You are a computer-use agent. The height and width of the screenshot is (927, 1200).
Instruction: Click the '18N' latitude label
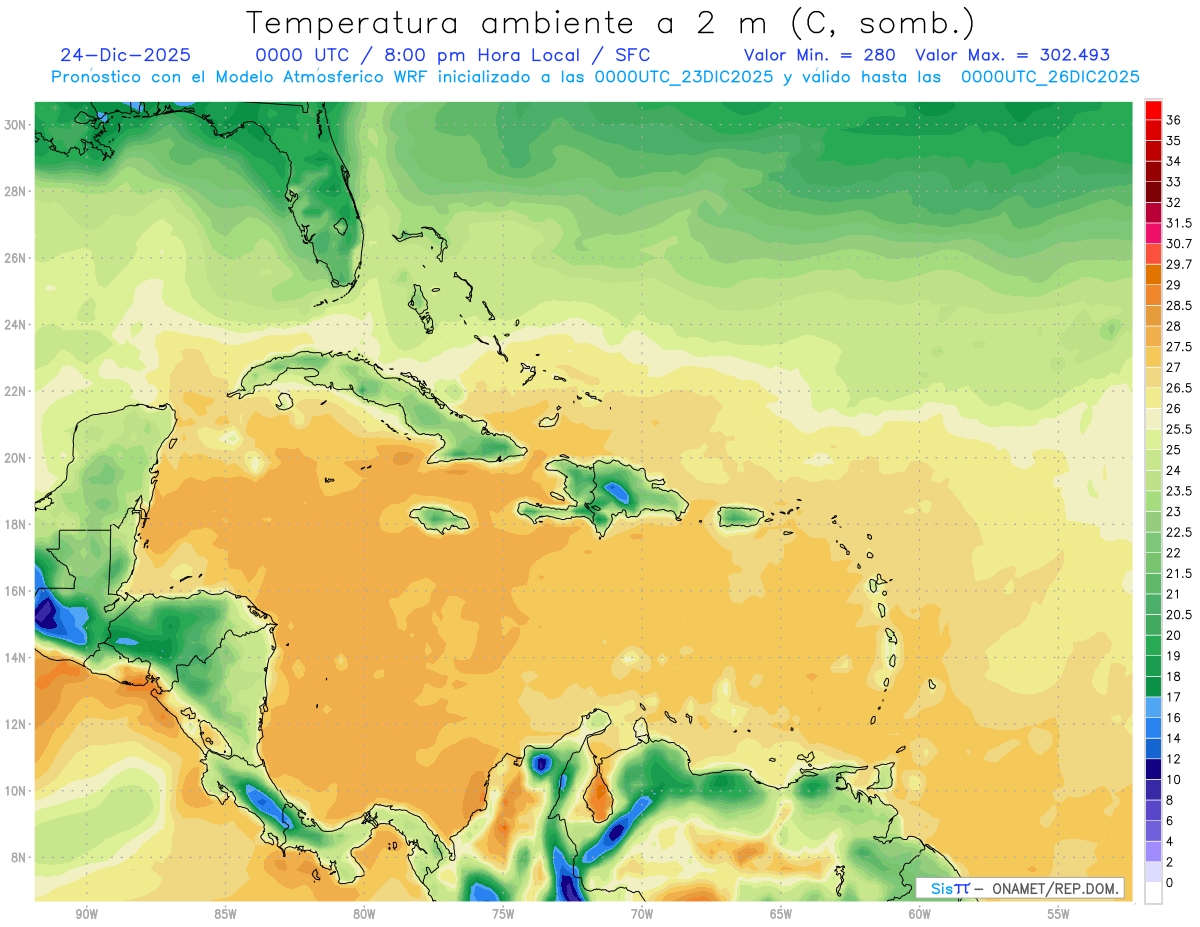(x=16, y=524)
